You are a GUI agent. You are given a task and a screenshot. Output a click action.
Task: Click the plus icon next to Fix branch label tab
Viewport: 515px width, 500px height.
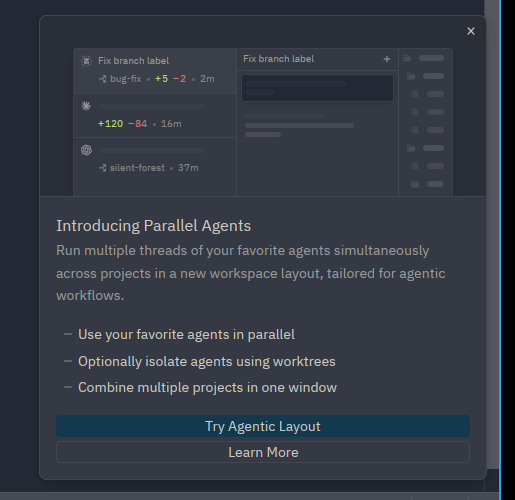[x=387, y=59]
